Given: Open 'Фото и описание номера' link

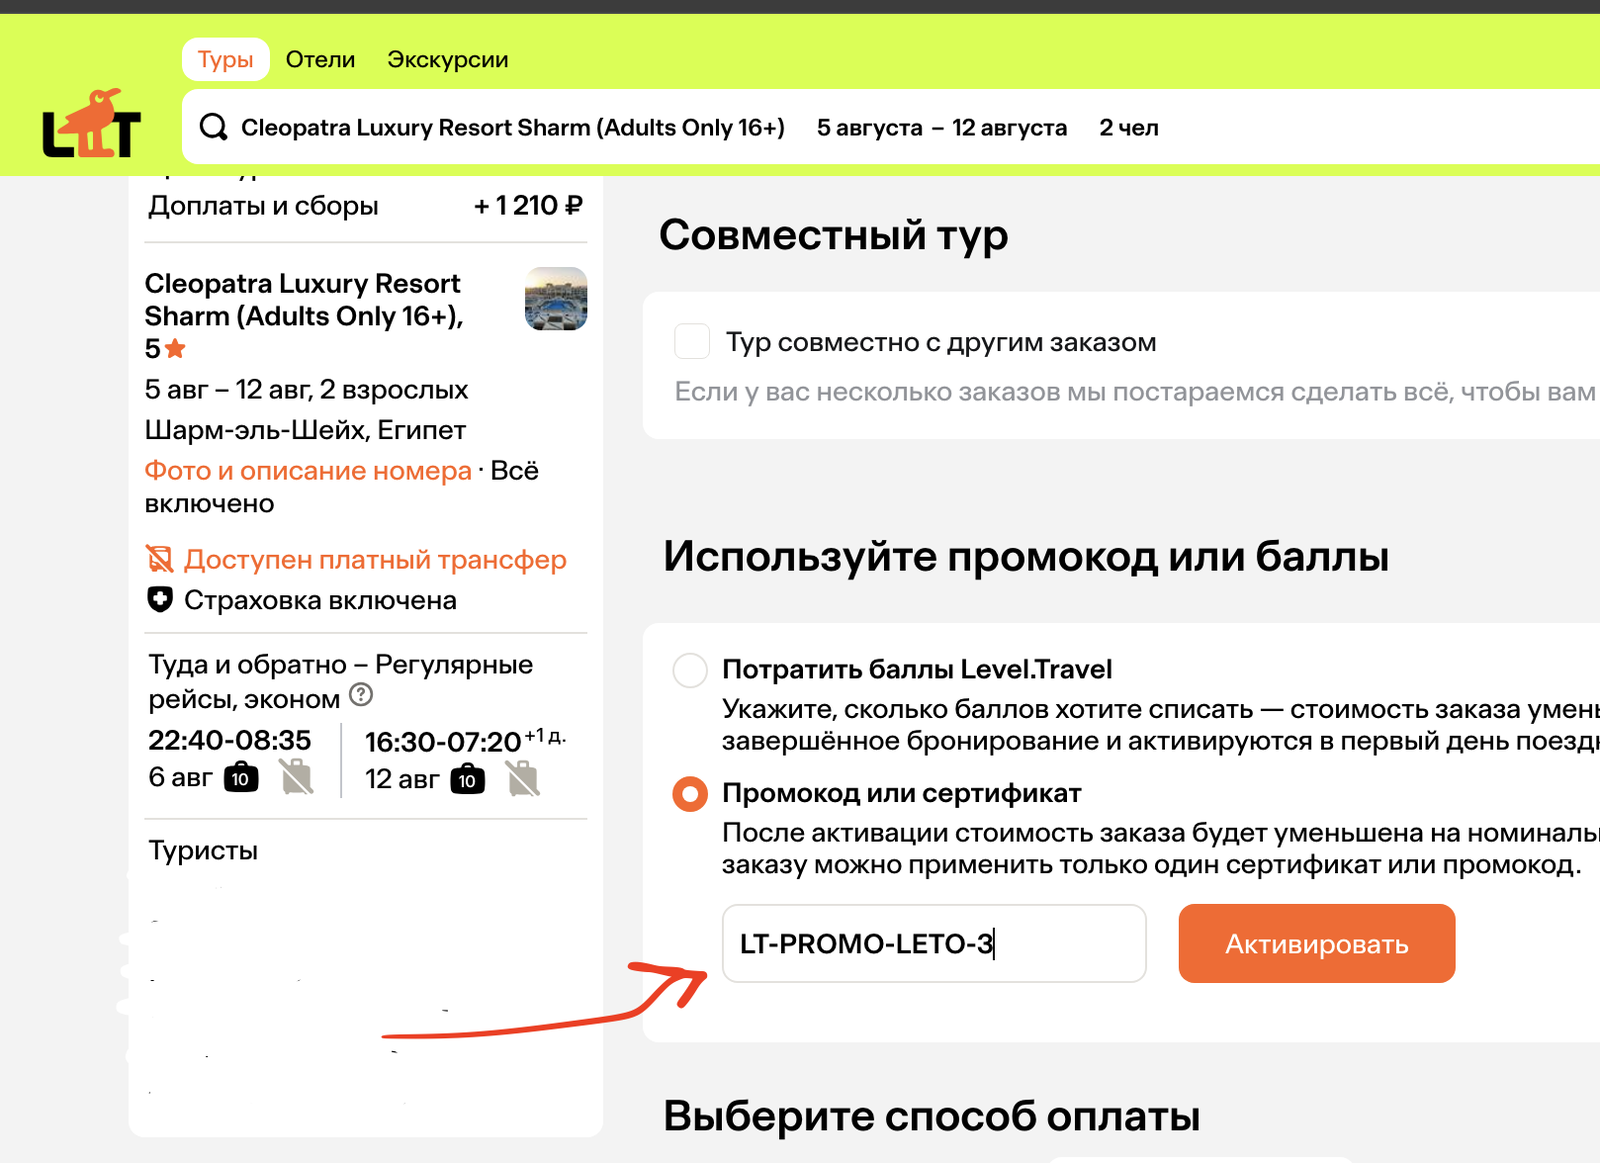Looking at the screenshot, I should pos(308,471).
